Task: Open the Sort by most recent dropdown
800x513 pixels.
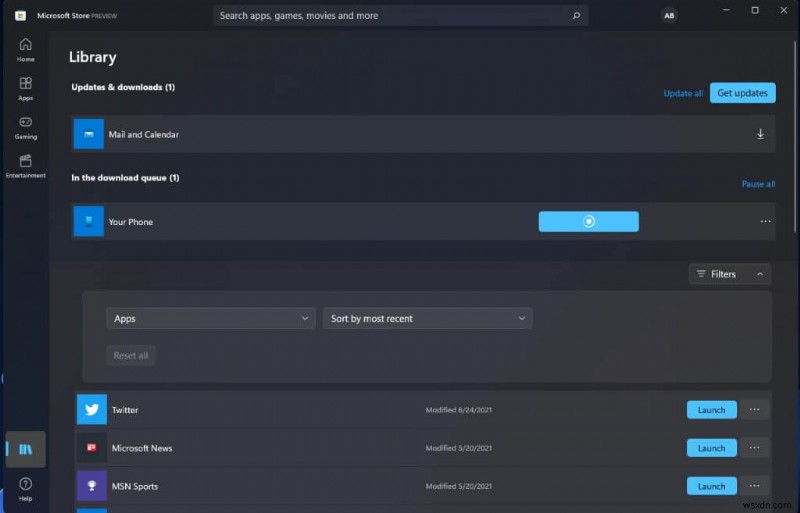Action: (428, 319)
